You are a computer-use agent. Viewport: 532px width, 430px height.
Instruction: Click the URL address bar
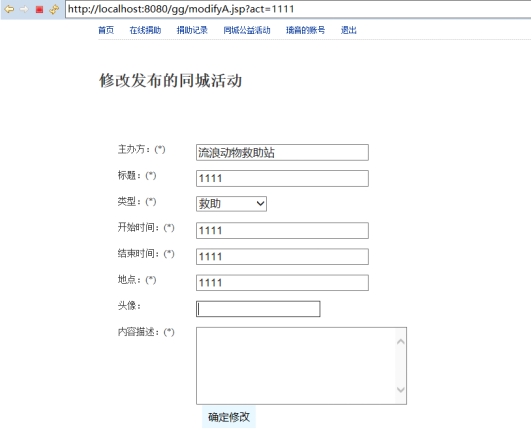pyautogui.click(x=299, y=9)
